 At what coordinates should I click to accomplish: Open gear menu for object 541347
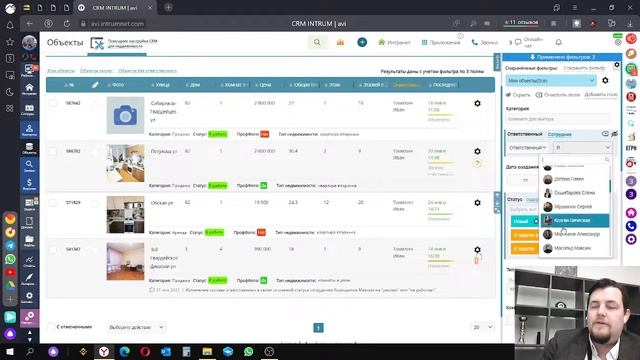point(477,249)
